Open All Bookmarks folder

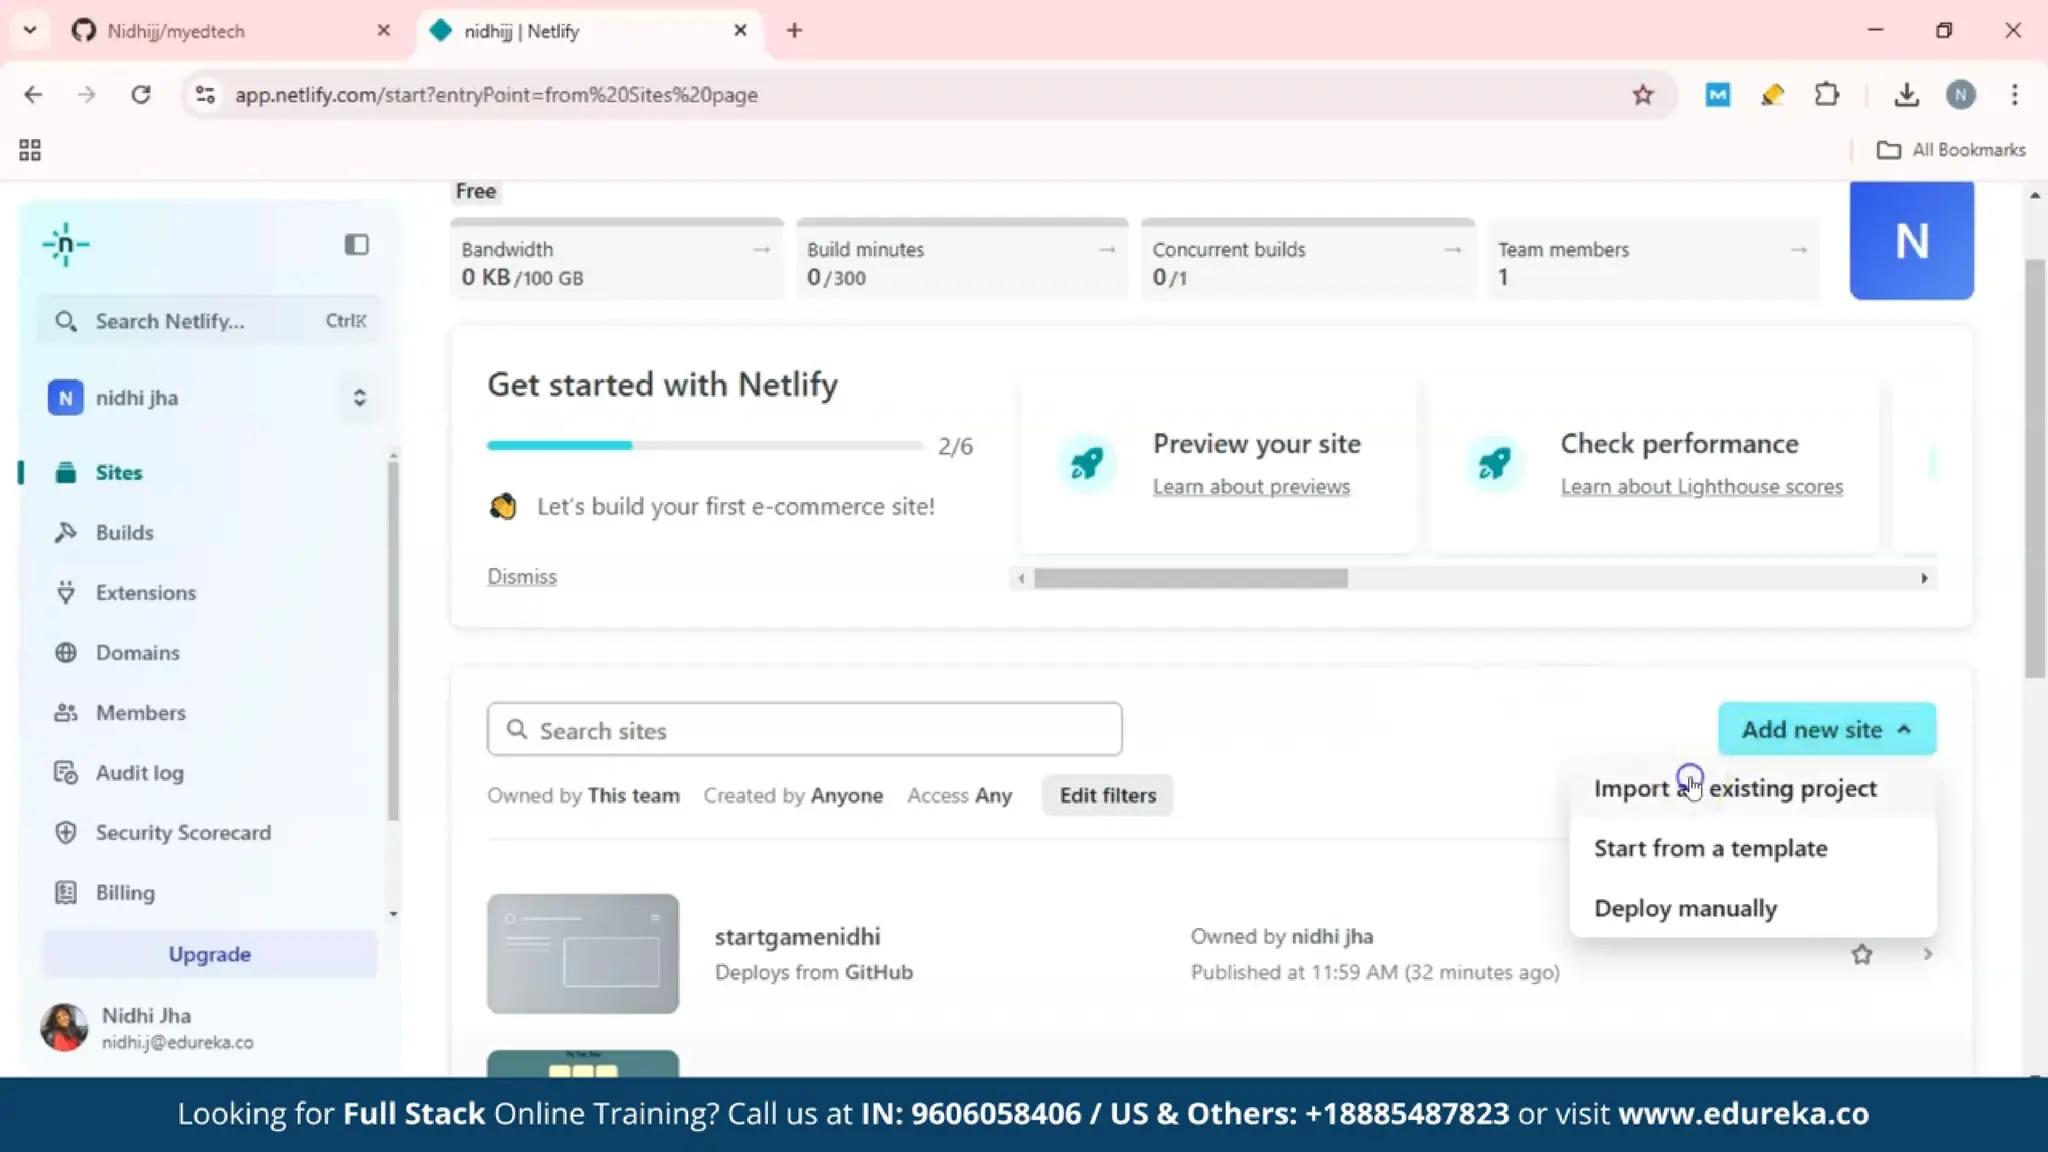click(x=1951, y=150)
